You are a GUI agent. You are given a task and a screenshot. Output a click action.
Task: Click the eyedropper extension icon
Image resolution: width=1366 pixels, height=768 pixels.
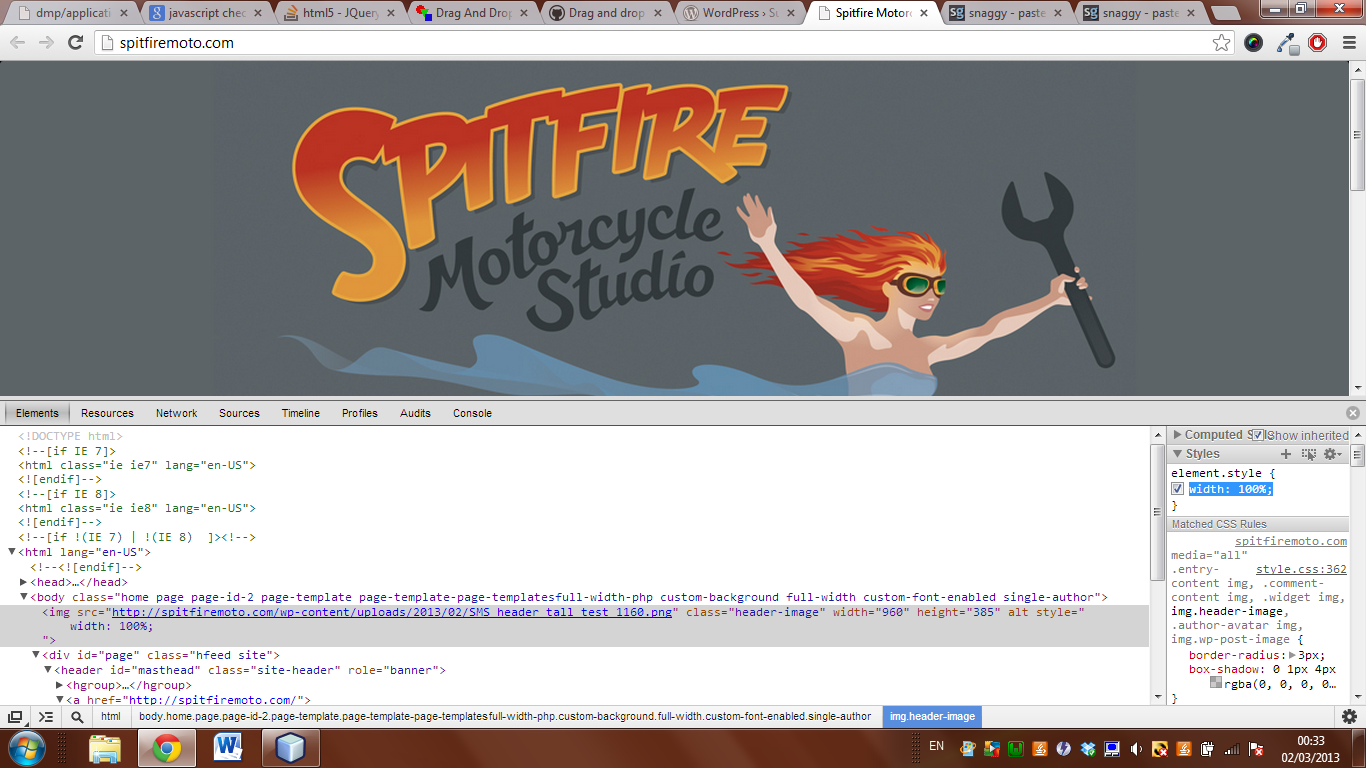[1287, 43]
